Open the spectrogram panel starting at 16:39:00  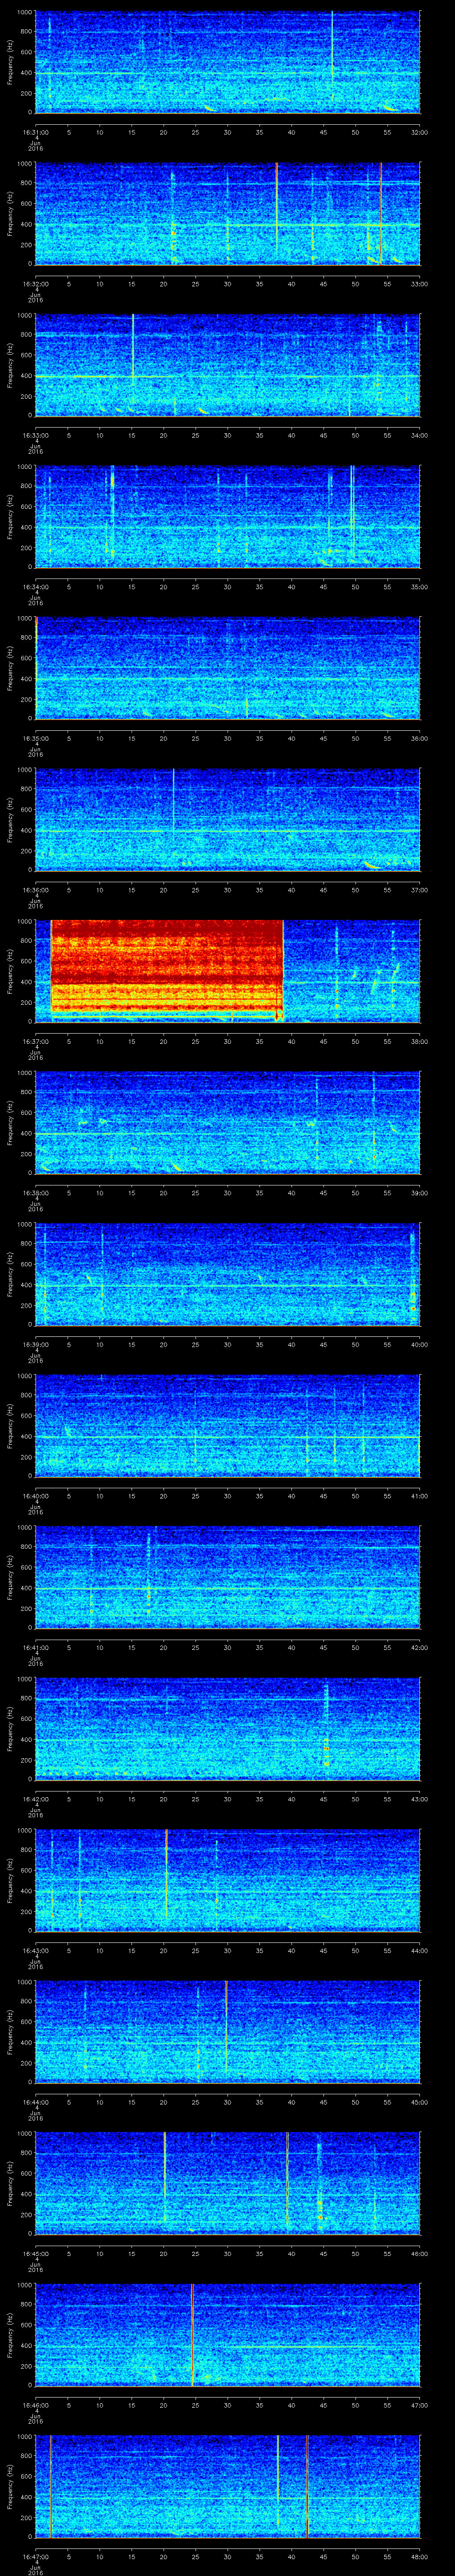227,1274
